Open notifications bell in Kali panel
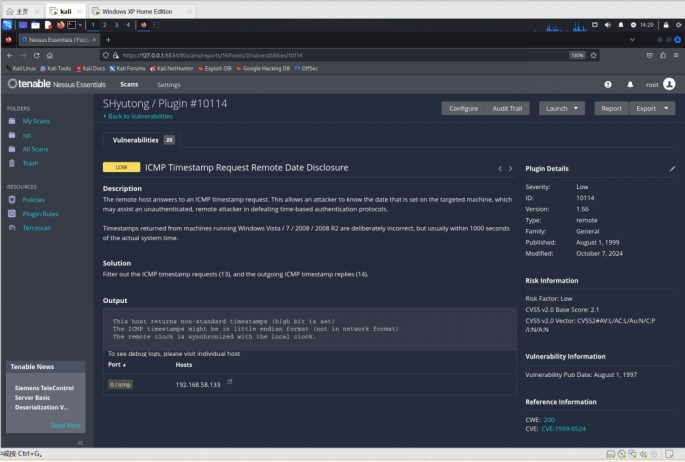685x462 pixels. pos(621,25)
